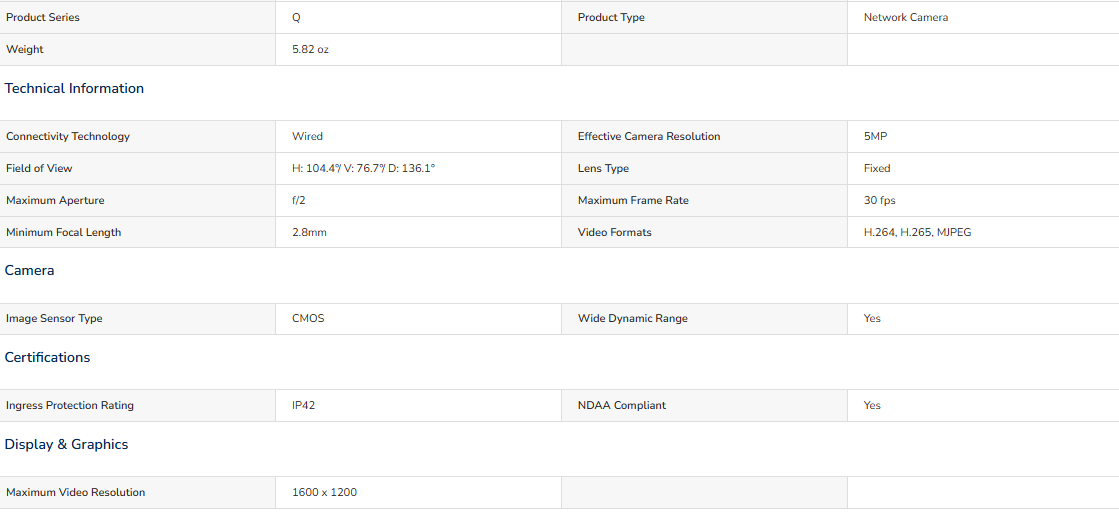Click the H.264, H.265, MJPEG formats text
Image resolution: width=1119 pixels, height=523 pixels.
click(x=917, y=232)
